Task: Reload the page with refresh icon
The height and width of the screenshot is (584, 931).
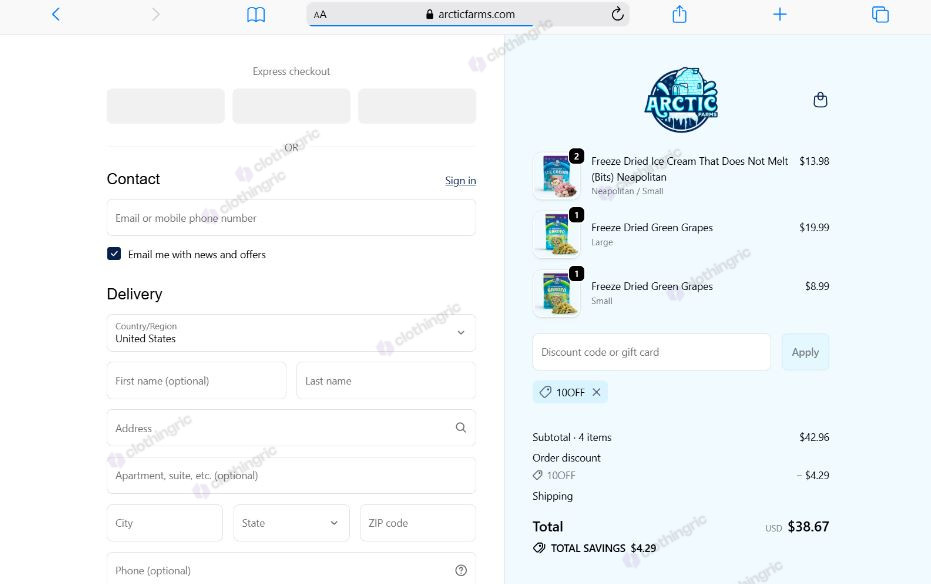Action: point(618,14)
